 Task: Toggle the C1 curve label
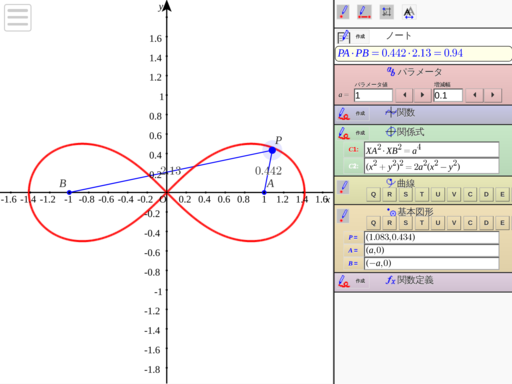pyautogui.click(x=353, y=150)
